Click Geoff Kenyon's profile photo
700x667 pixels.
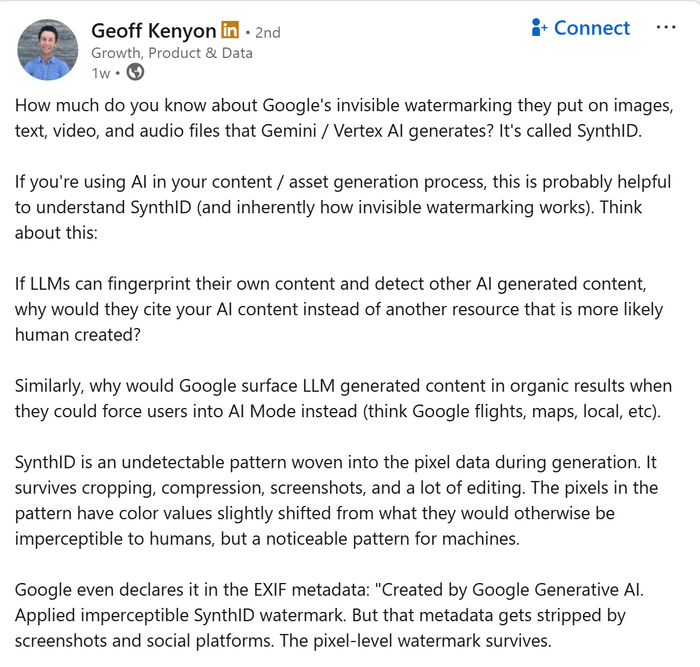(48, 49)
